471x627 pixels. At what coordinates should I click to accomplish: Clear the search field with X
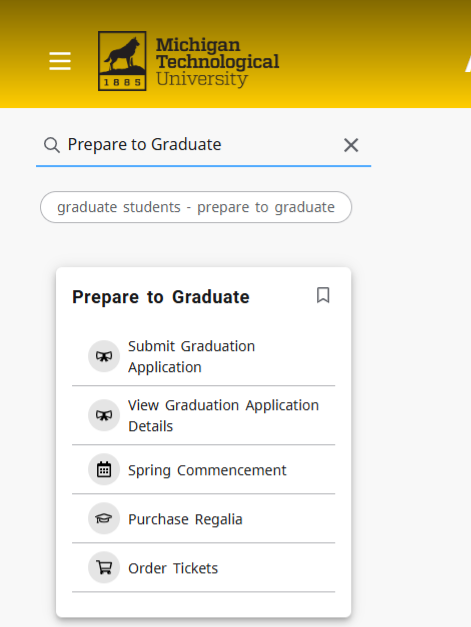tap(351, 145)
